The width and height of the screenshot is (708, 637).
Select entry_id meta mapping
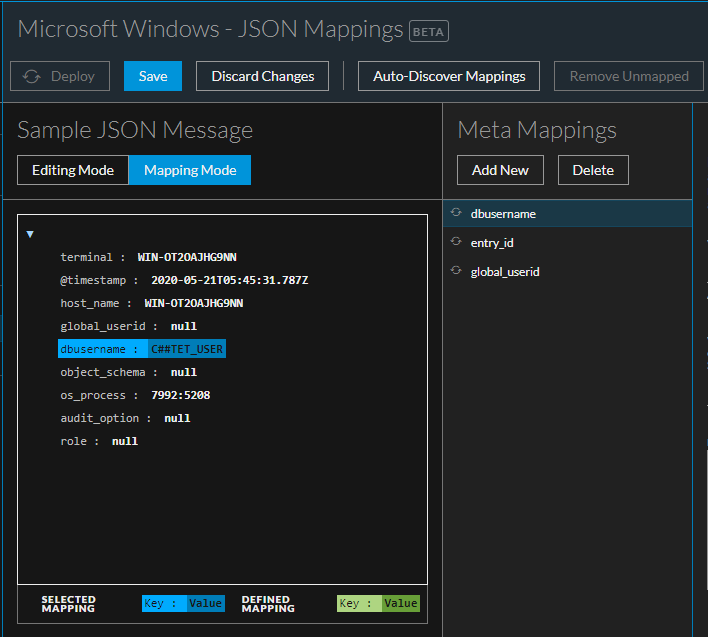(x=568, y=243)
